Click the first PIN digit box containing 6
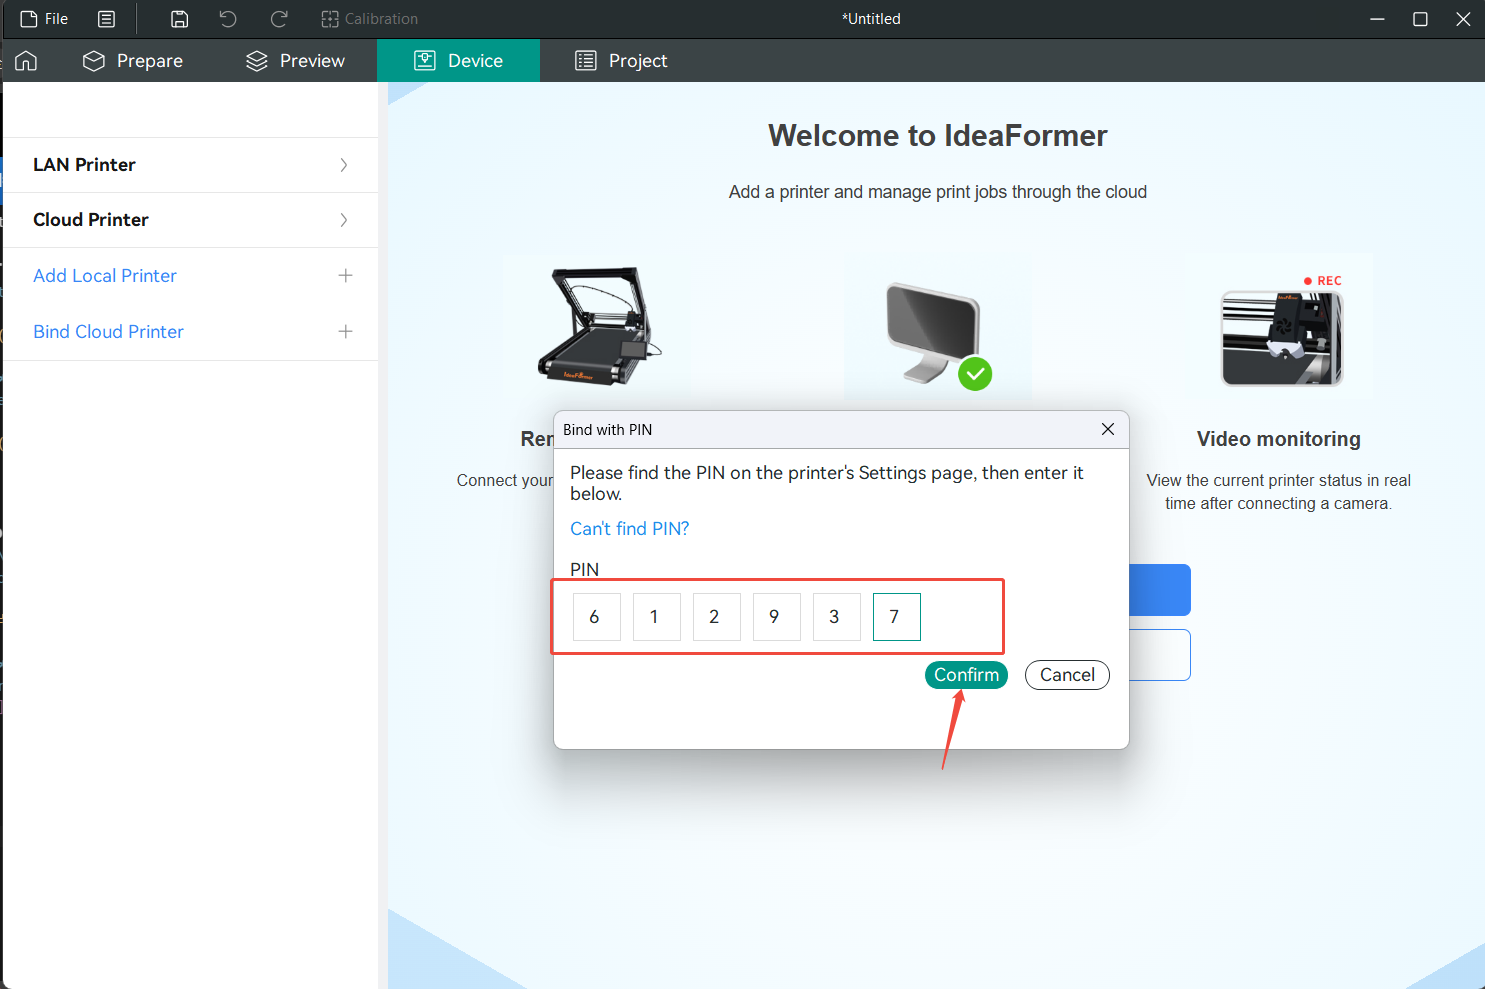 click(597, 617)
